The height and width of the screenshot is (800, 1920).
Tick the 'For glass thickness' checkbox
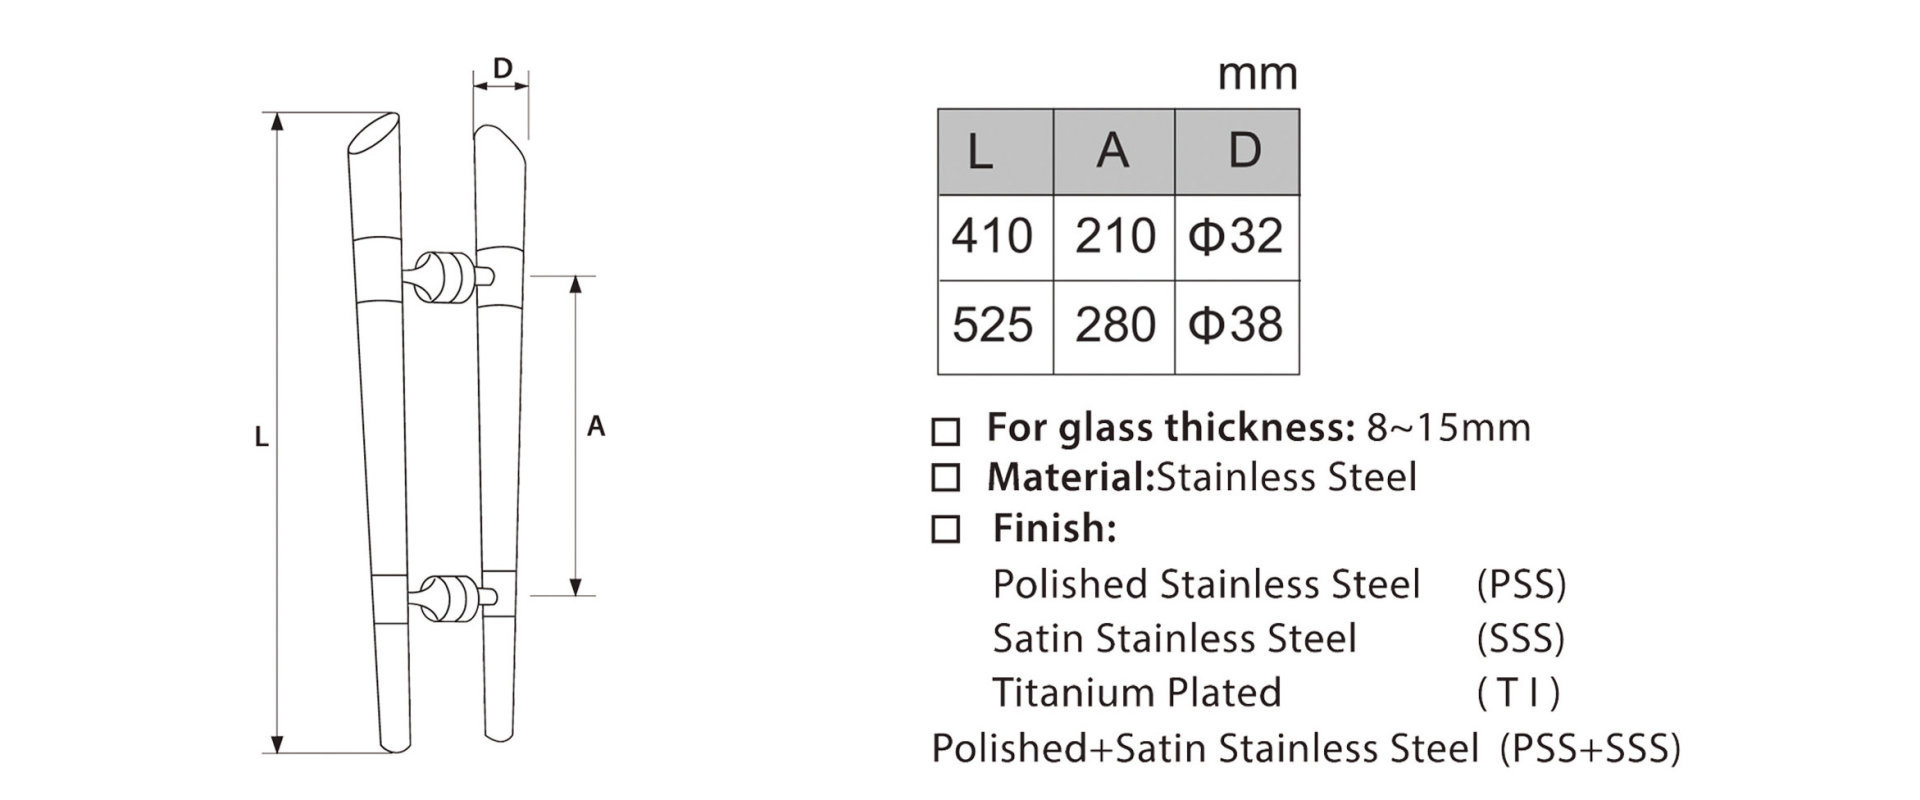point(945,431)
